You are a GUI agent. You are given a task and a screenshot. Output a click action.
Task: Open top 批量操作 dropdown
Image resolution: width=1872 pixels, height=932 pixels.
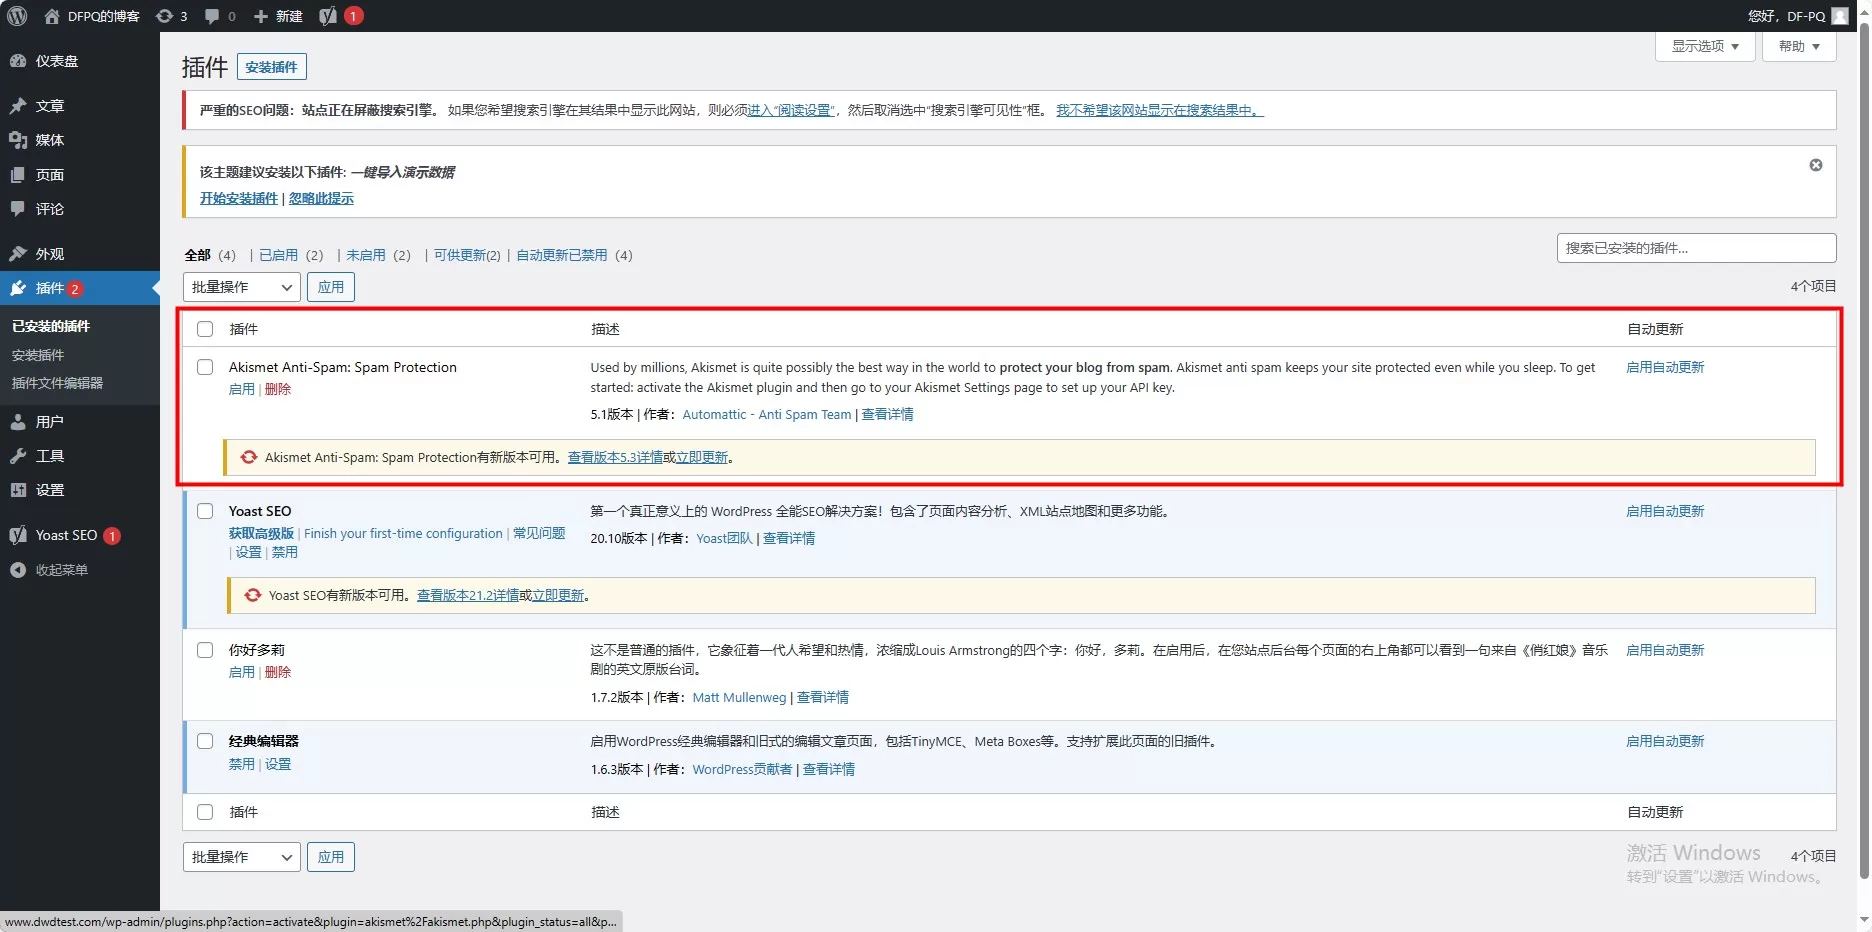(x=242, y=287)
